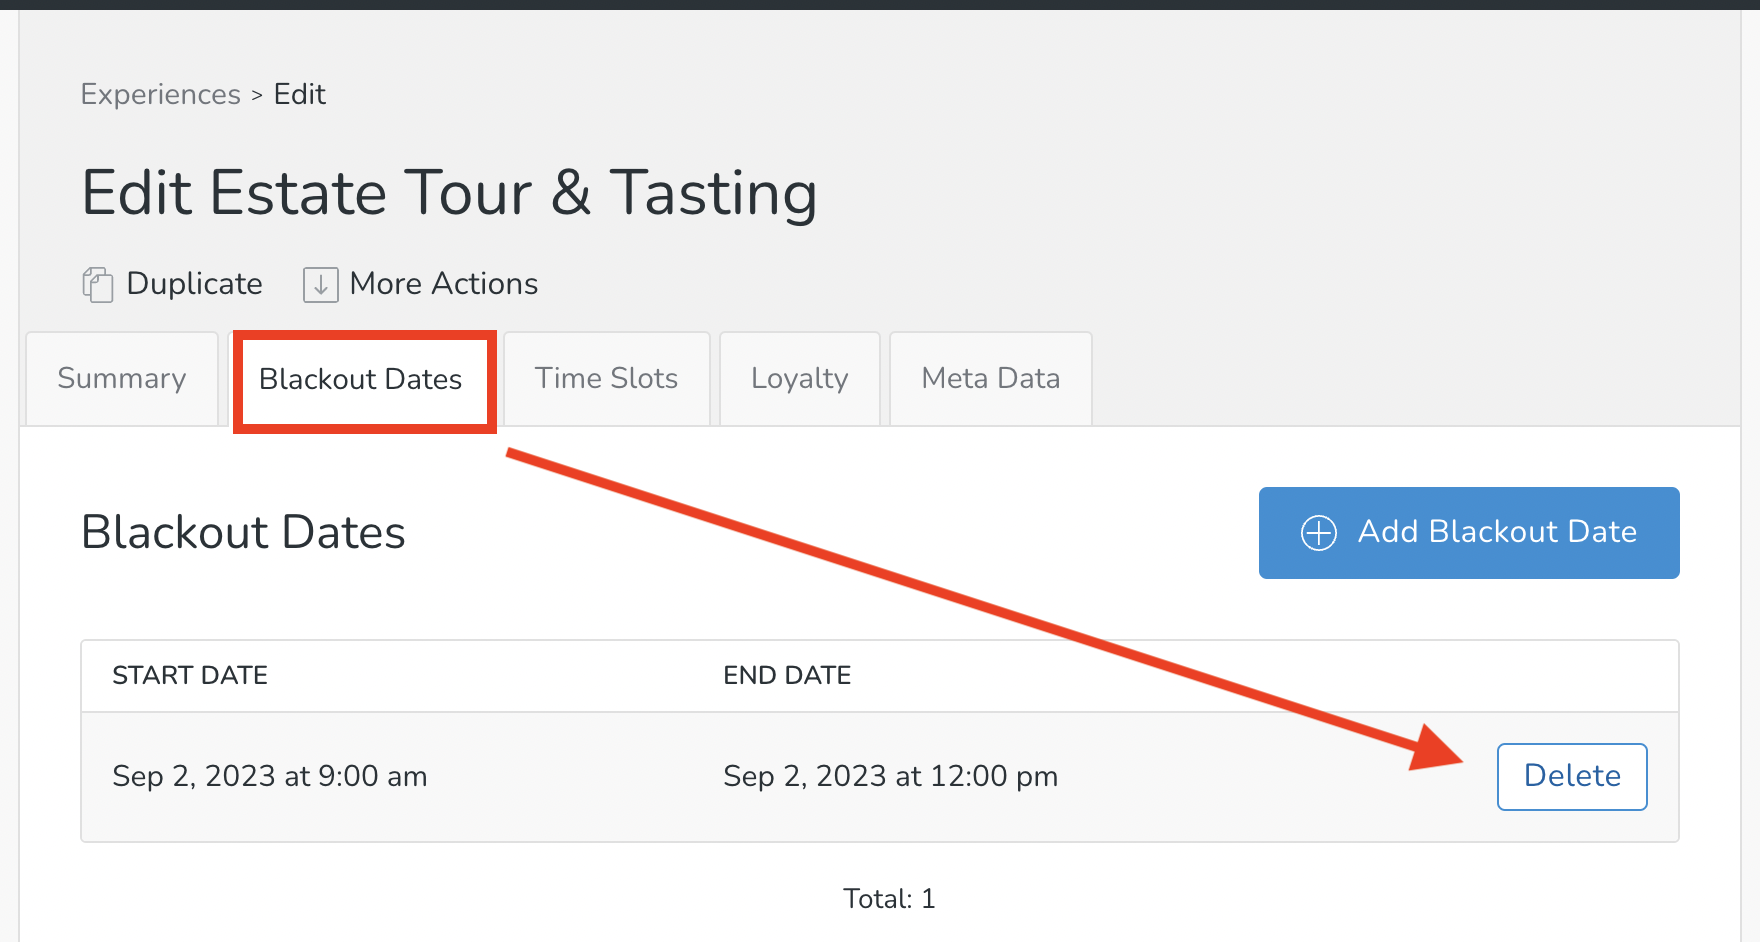Screen dimensions: 1760x942
Task: Open the Summary tab
Action: tap(122, 379)
